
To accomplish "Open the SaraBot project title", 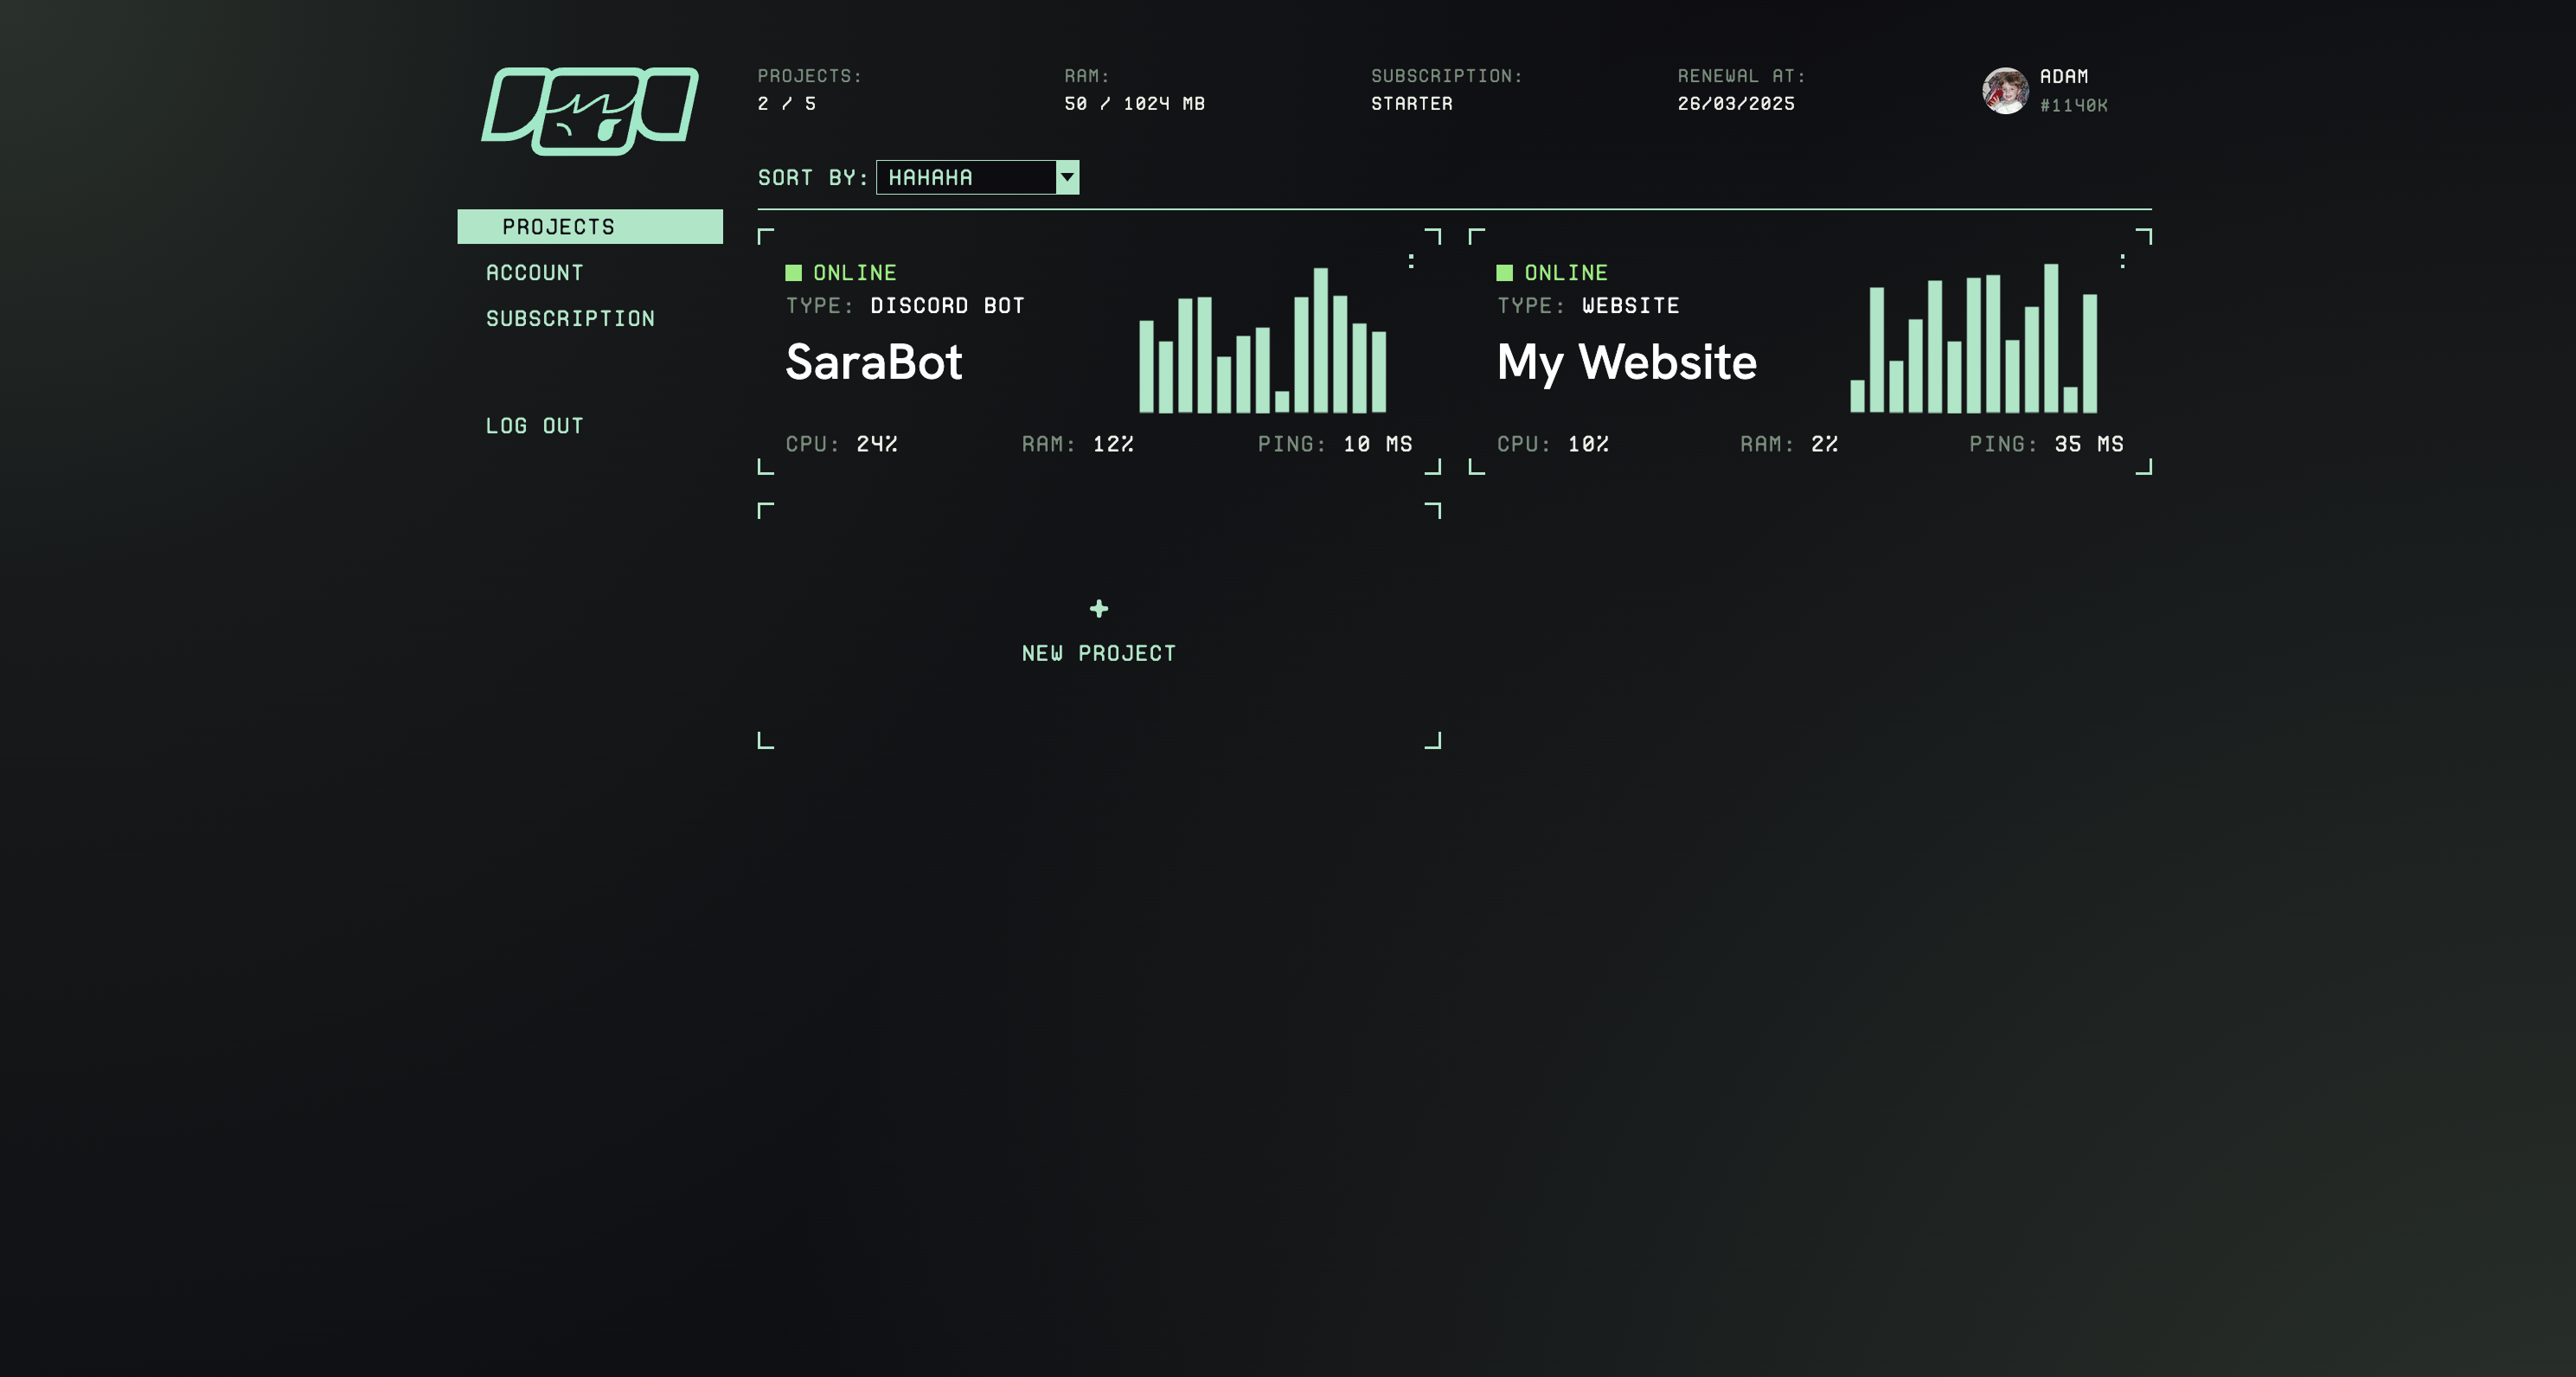I will [874, 362].
